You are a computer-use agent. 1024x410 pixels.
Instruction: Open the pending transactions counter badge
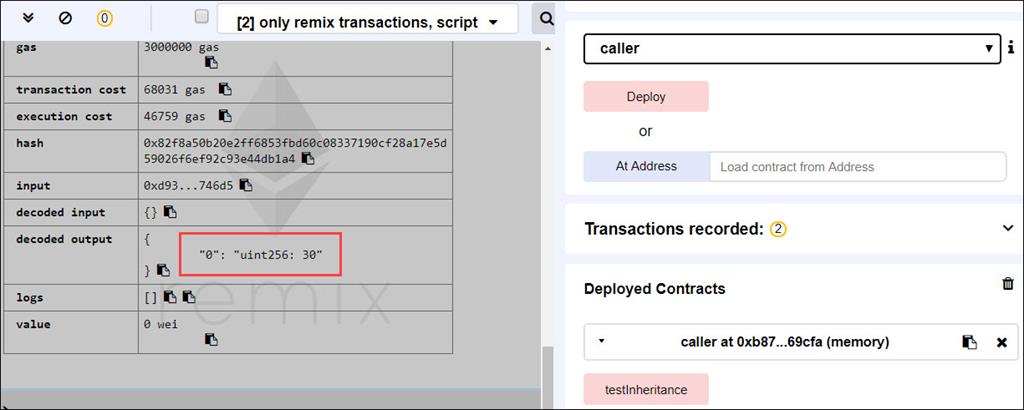[x=104, y=19]
